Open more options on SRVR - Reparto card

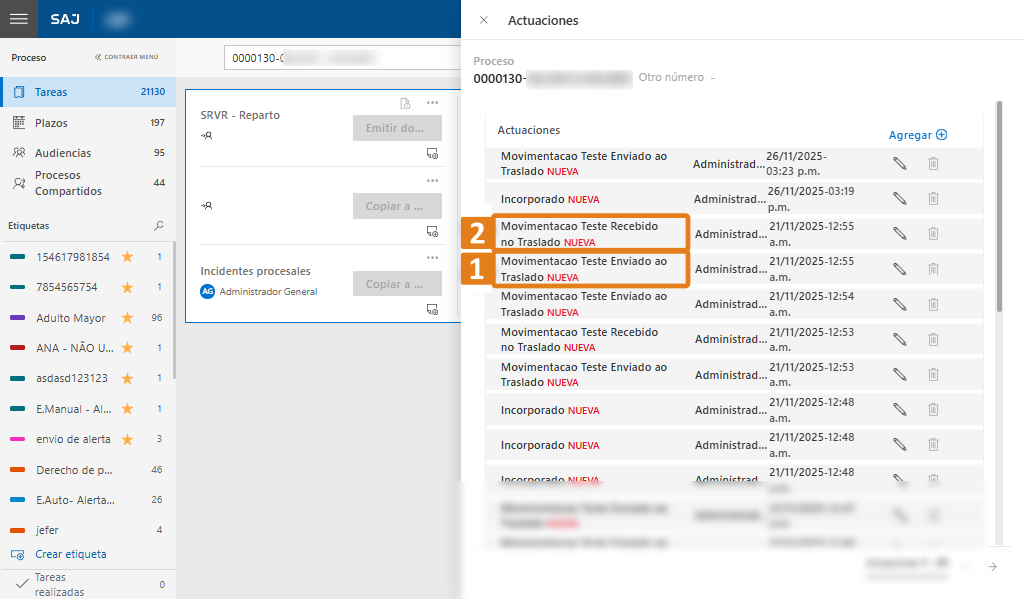[432, 103]
